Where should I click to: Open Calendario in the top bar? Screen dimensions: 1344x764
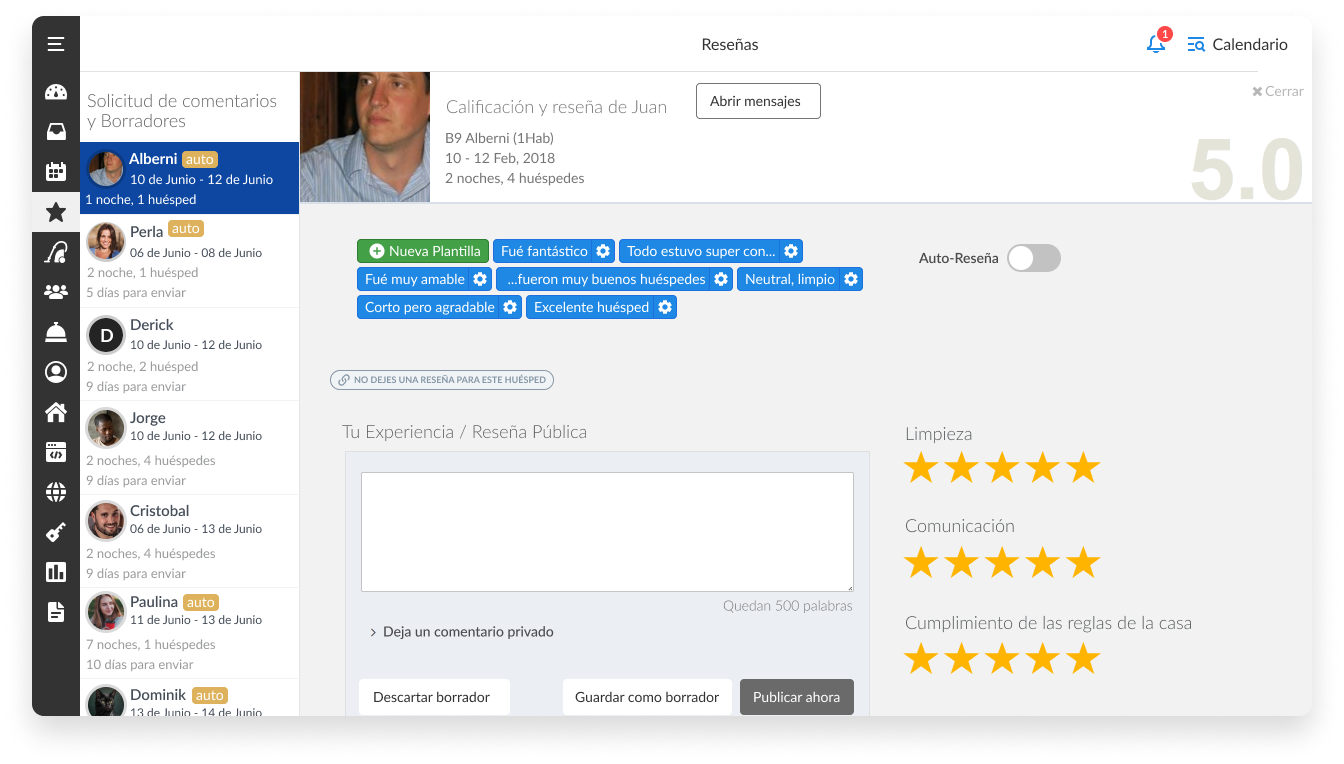point(1237,44)
